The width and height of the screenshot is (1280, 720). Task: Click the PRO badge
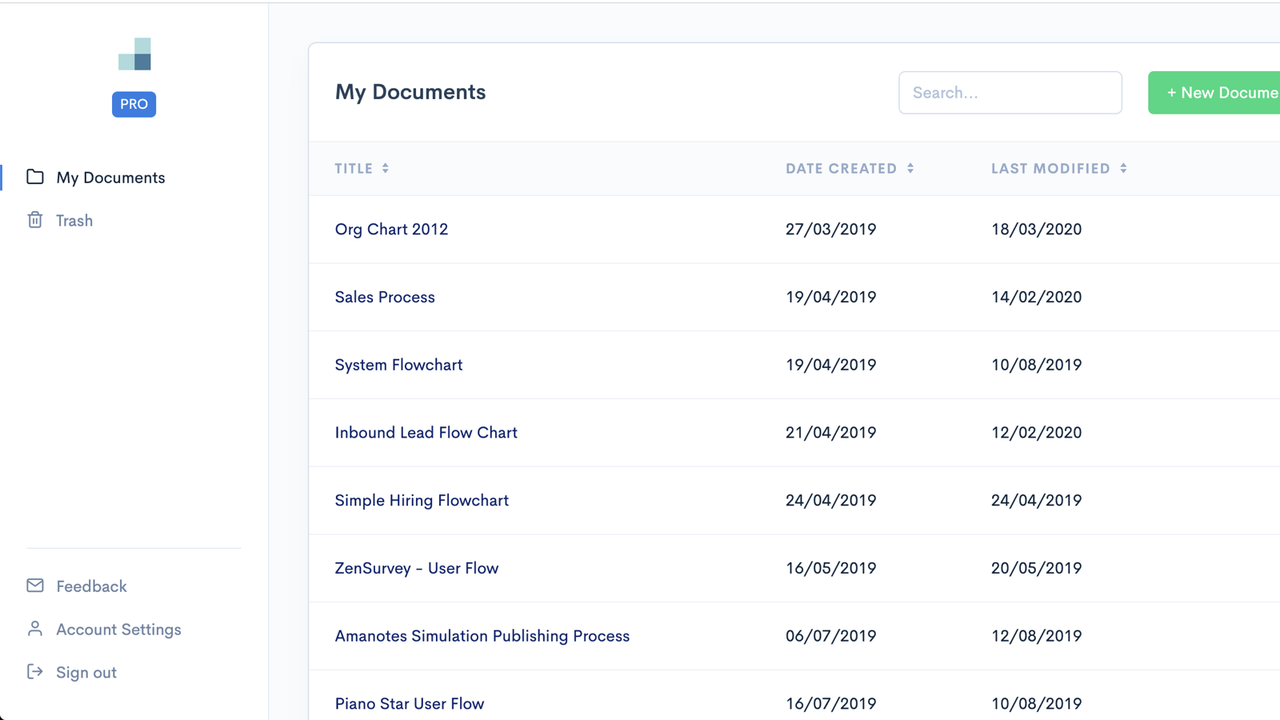pos(134,104)
